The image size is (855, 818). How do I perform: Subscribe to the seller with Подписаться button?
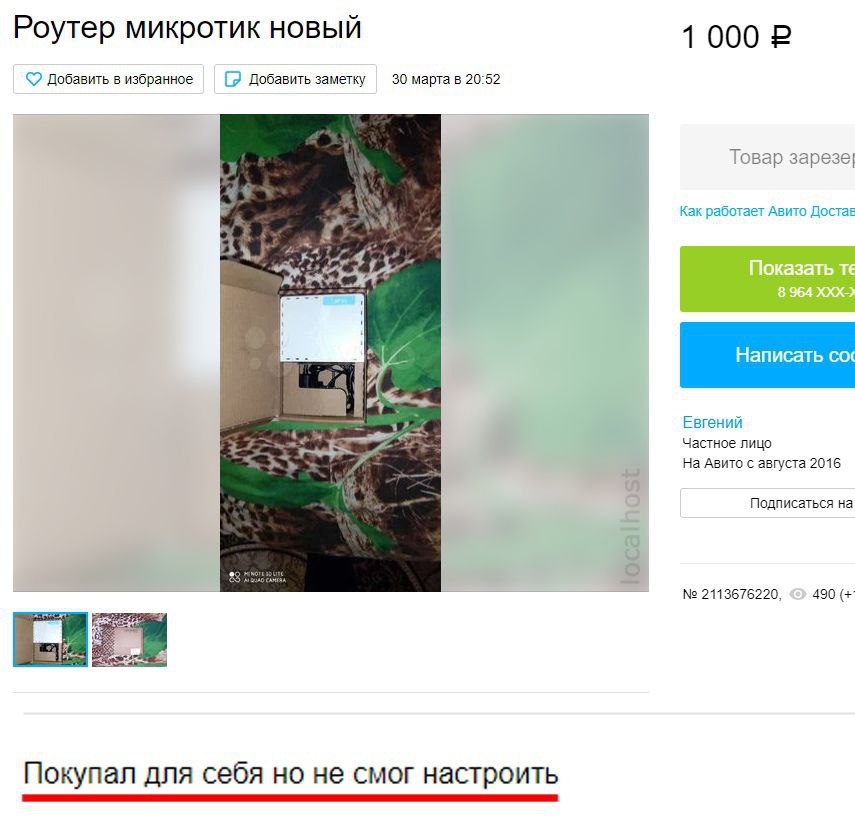tap(767, 503)
